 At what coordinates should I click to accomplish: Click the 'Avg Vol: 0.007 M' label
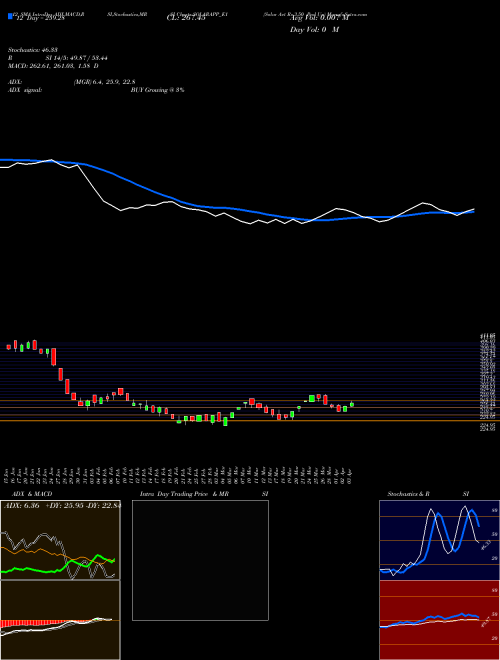(x=320, y=18)
